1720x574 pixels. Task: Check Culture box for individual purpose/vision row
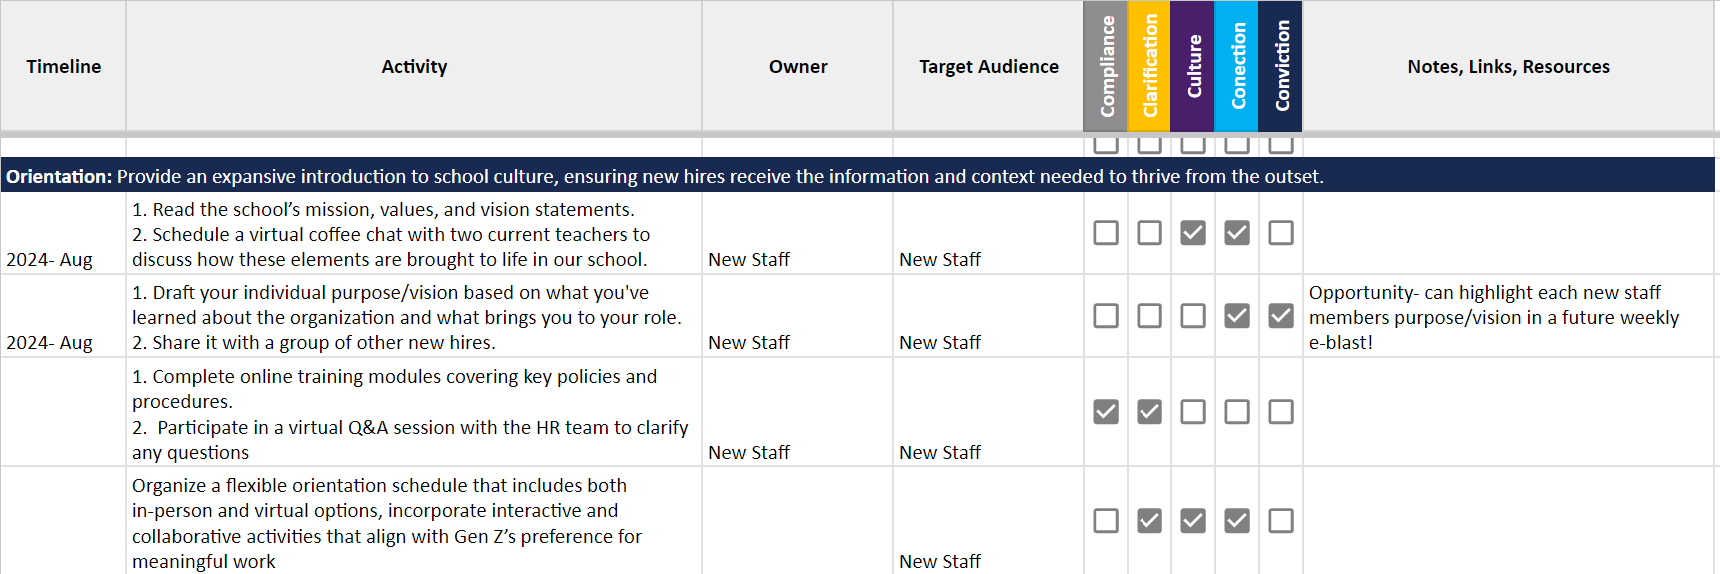(x=1193, y=316)
